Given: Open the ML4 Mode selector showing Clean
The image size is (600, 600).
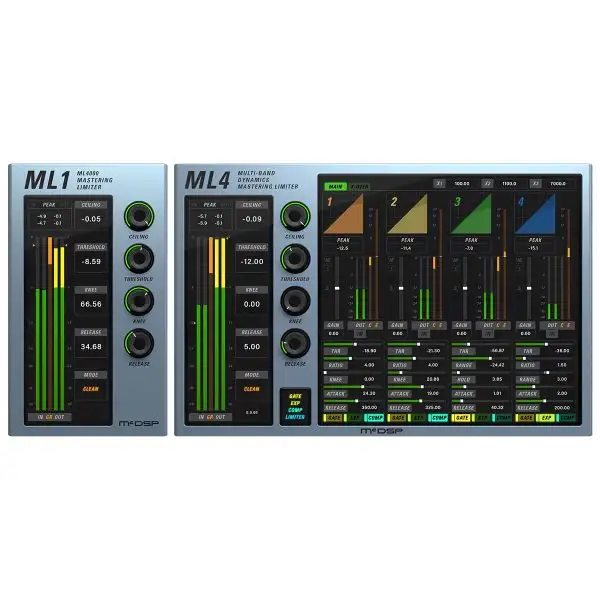Looking at the screenshot, I should pos(251,389).
